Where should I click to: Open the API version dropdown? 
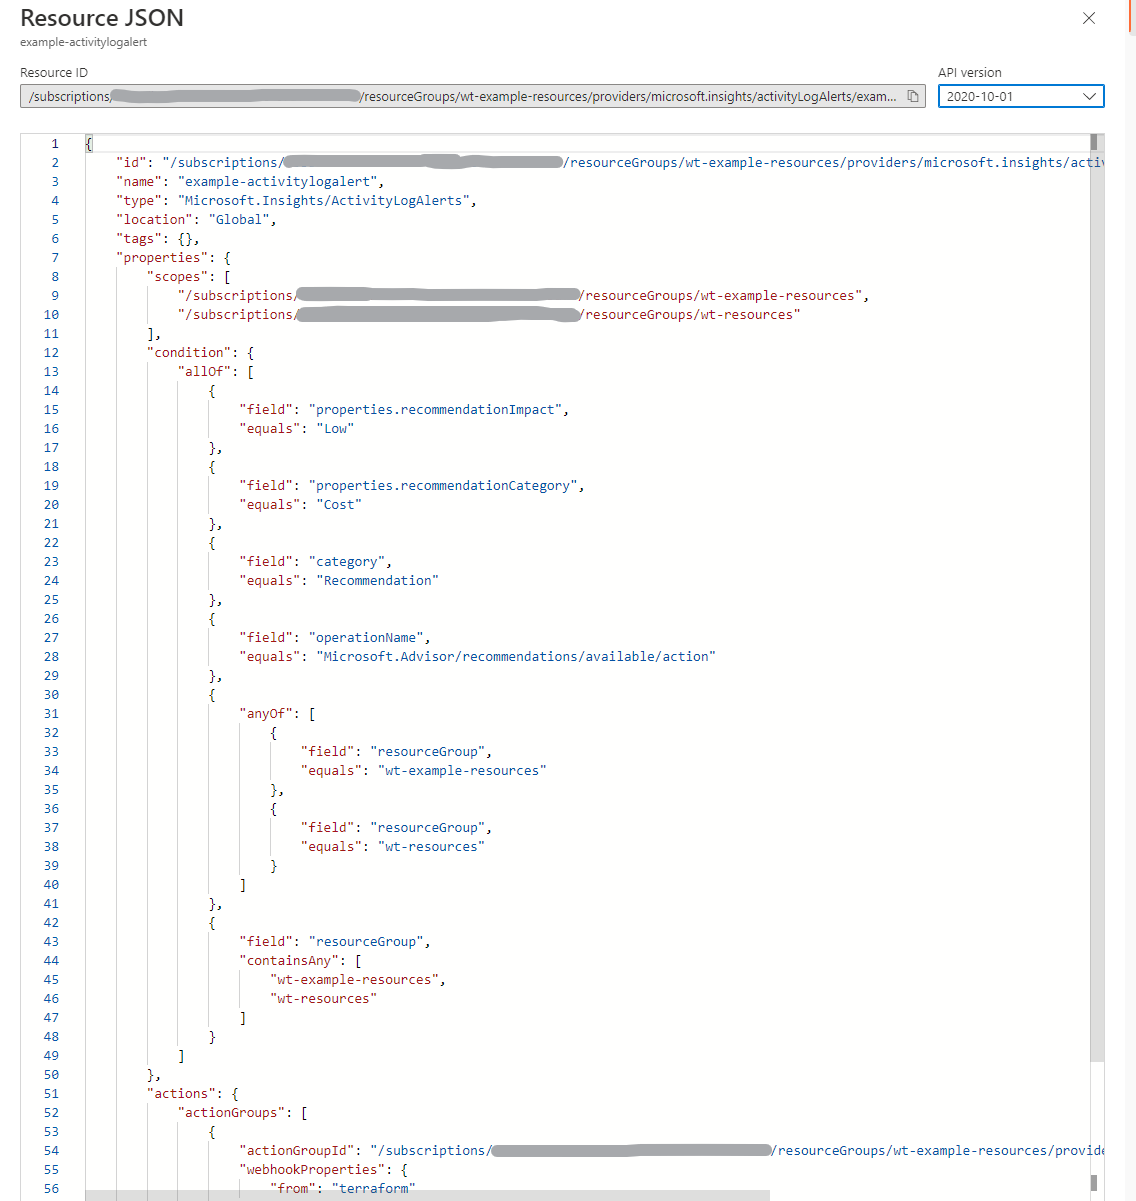tap(1020, 96)
